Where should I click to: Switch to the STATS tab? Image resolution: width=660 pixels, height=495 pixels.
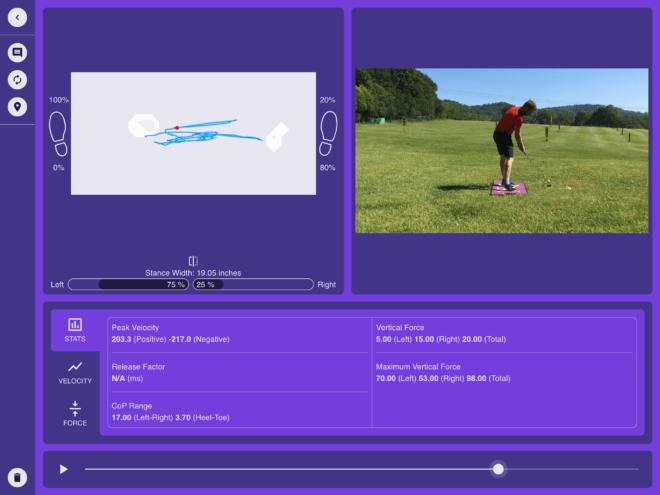pyautogui.click(x=75, y=330)
